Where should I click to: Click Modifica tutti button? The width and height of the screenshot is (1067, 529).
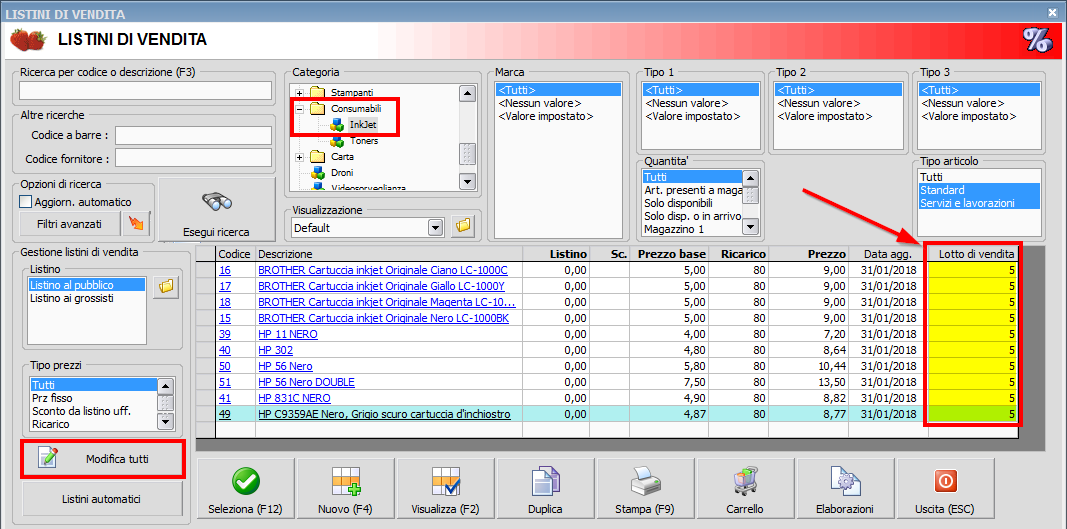(103, 460)
